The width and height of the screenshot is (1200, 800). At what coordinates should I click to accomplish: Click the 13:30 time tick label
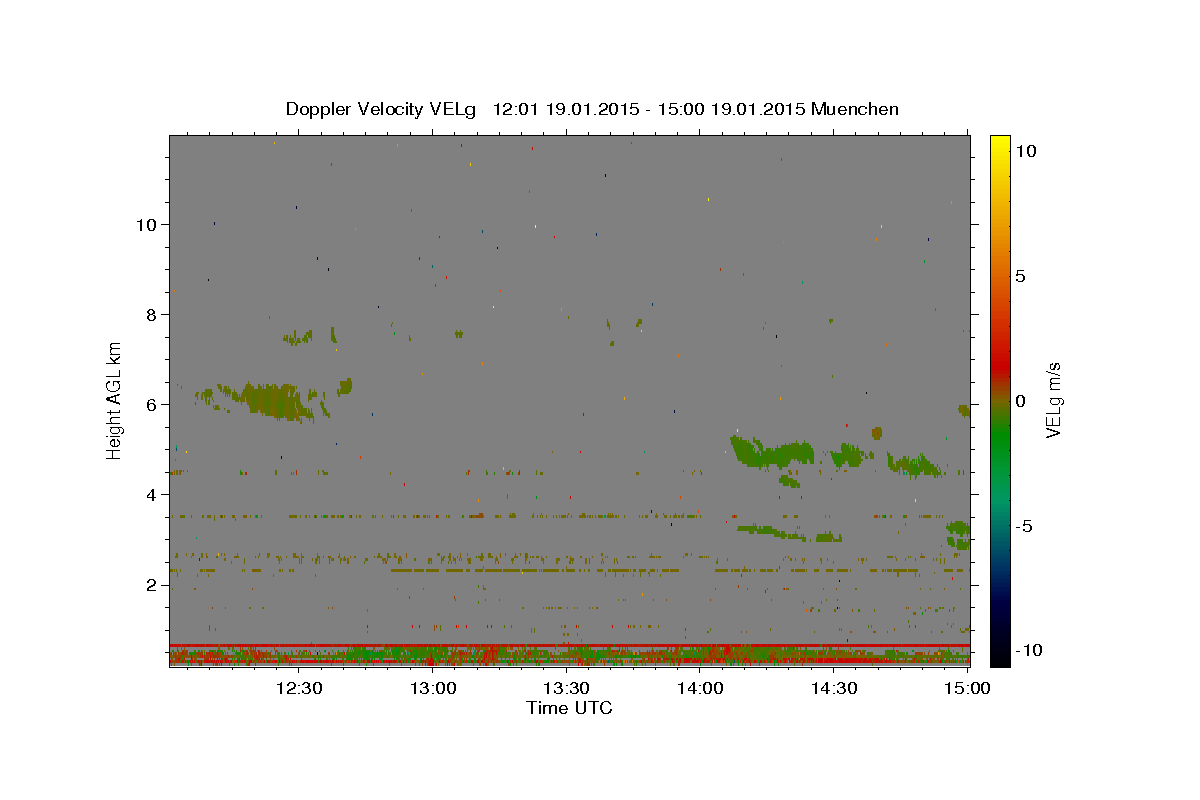tap(566, 688)
